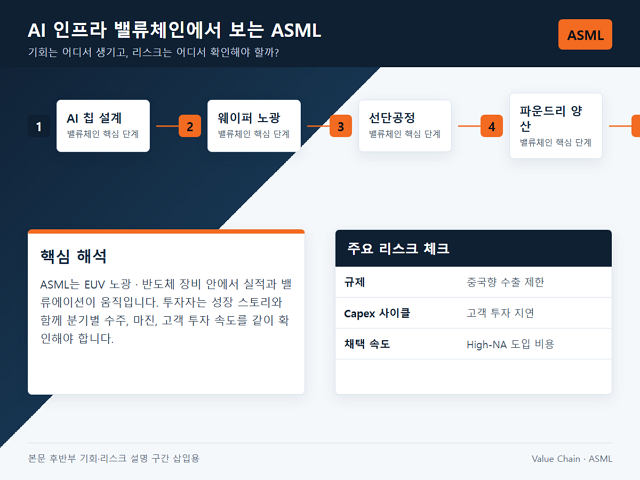
Task: Select the '중국향 수출 제한' cell
Action: tap(505, 282)
